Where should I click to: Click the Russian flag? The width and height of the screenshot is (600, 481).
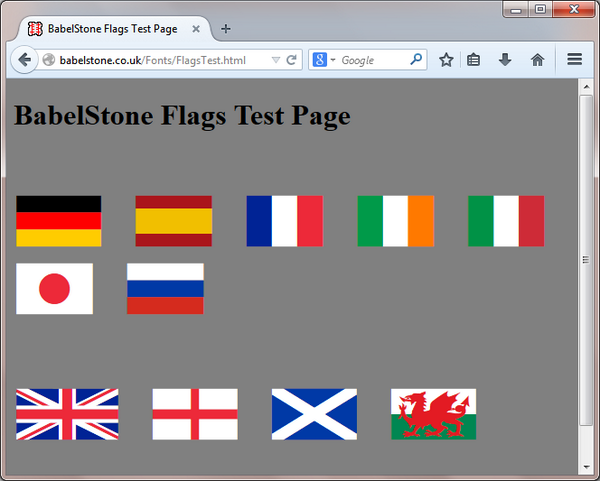tap(165, 289)
